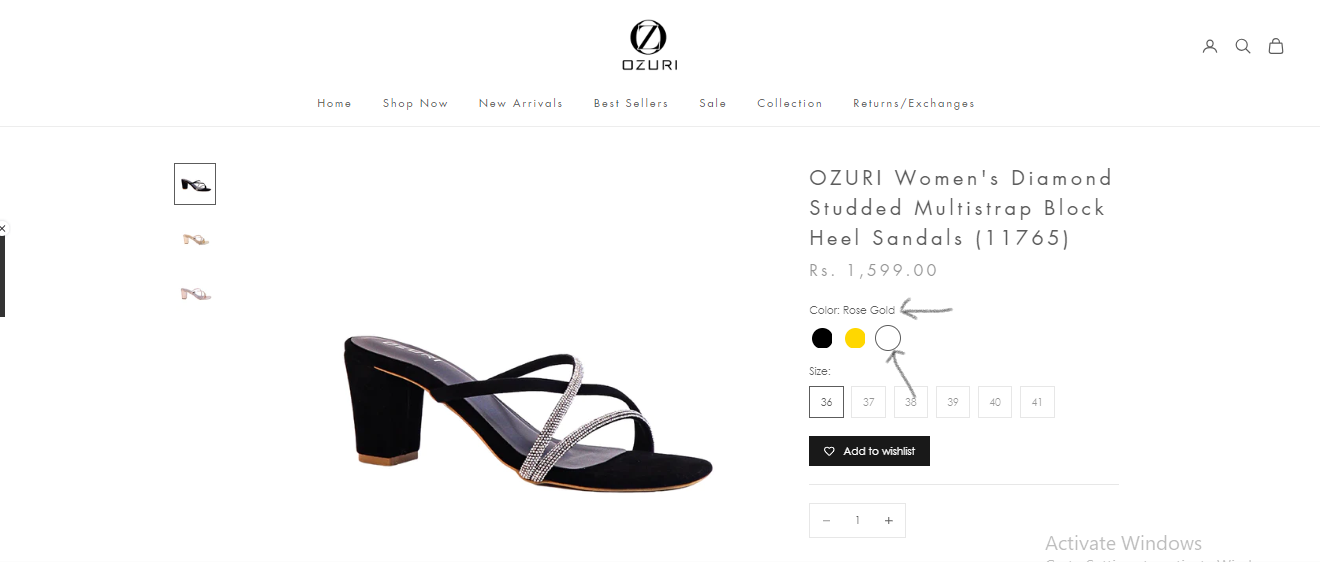Image resolution: width=1320 pixels, height=562 pixels.
Task: View the black sandal thumbnail
Action: pos(195,184)
